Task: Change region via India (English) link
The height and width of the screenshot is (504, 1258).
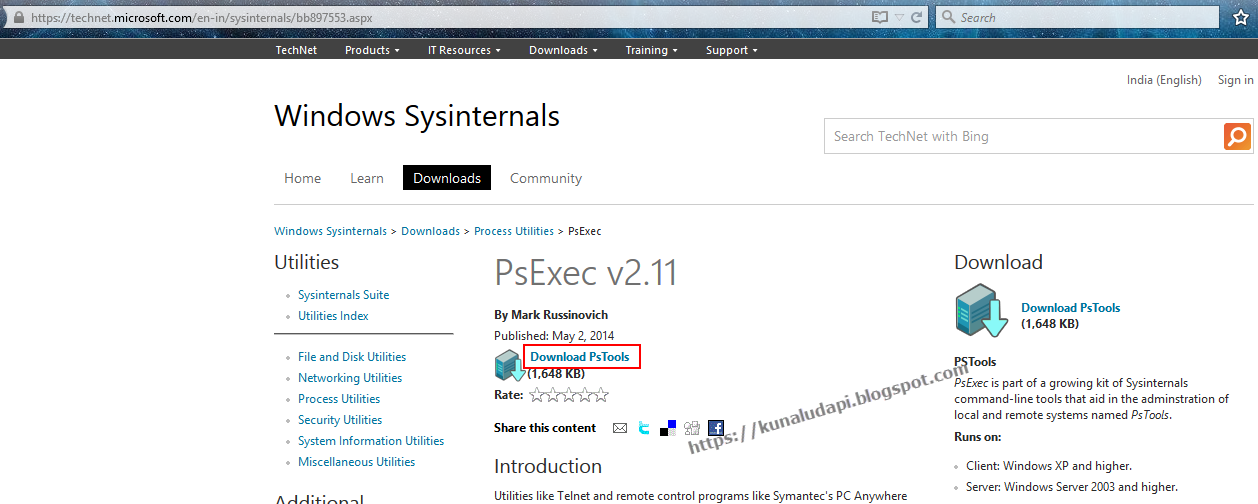Action: coord(1164,80)
